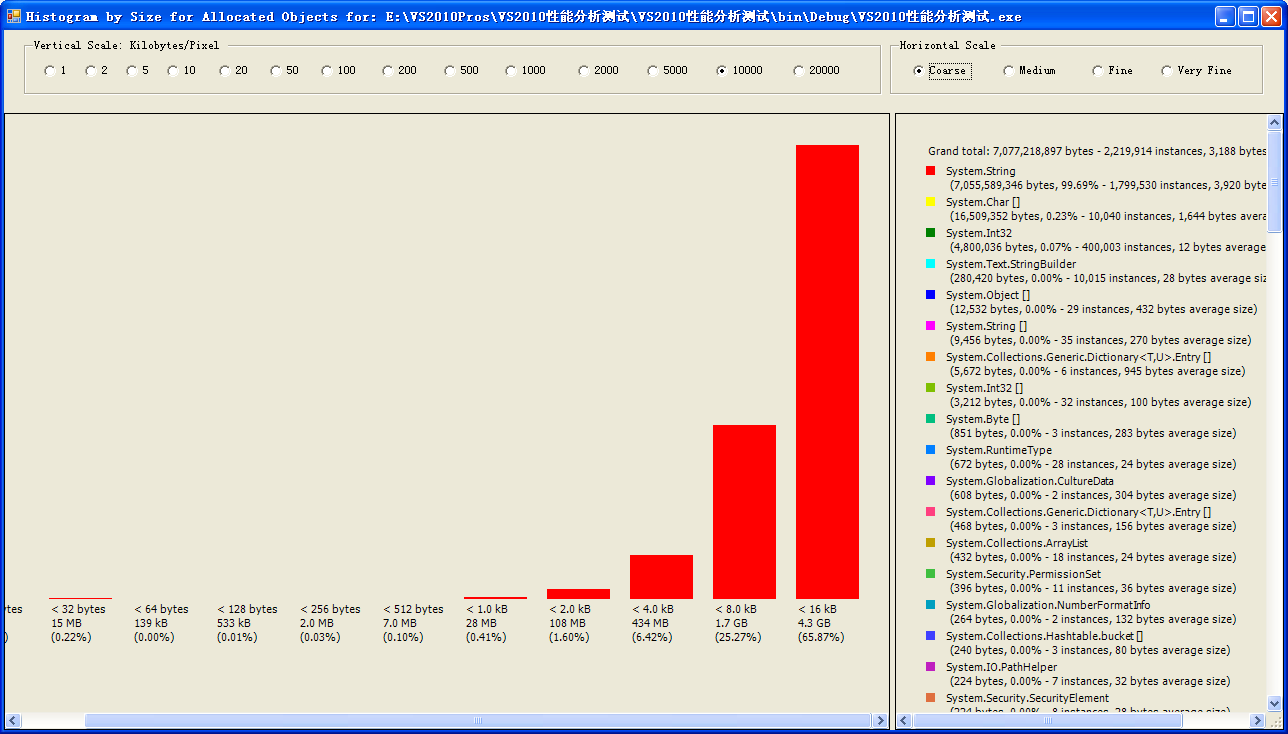
Task: Click the < 512 bytes size label
Action: point(413,609)
